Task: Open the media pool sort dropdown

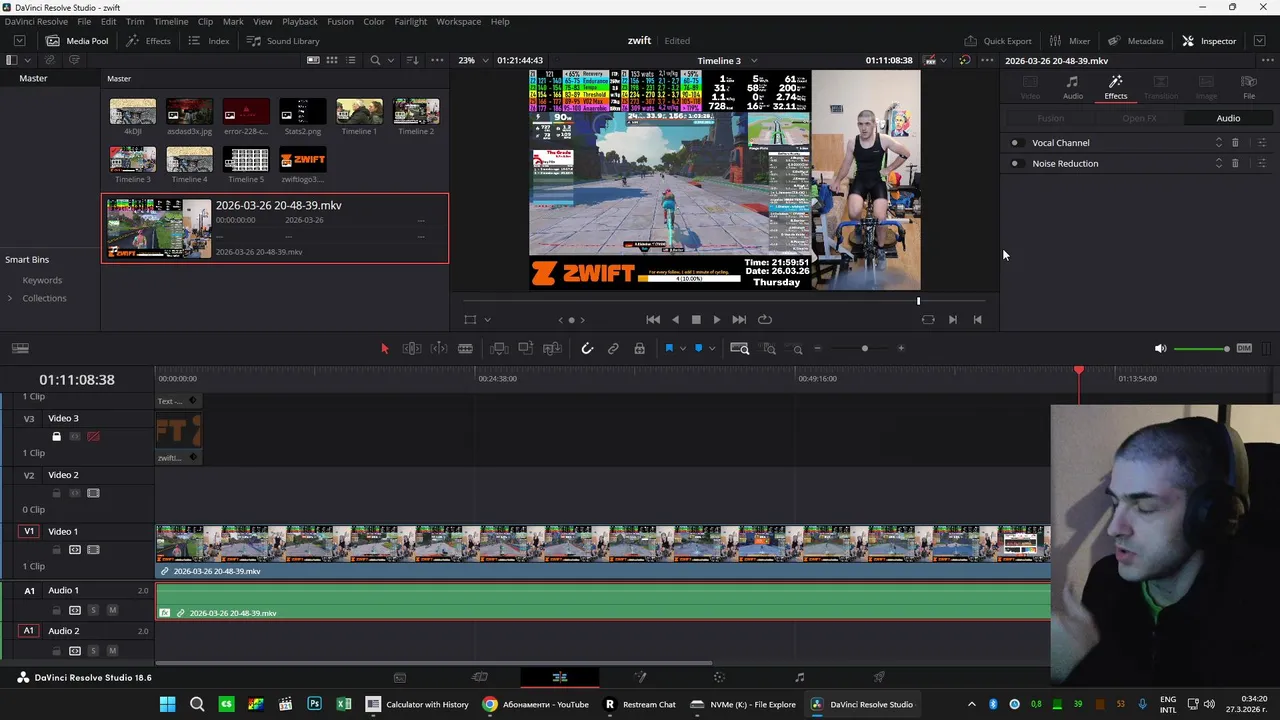Action: tap(412, 60)
